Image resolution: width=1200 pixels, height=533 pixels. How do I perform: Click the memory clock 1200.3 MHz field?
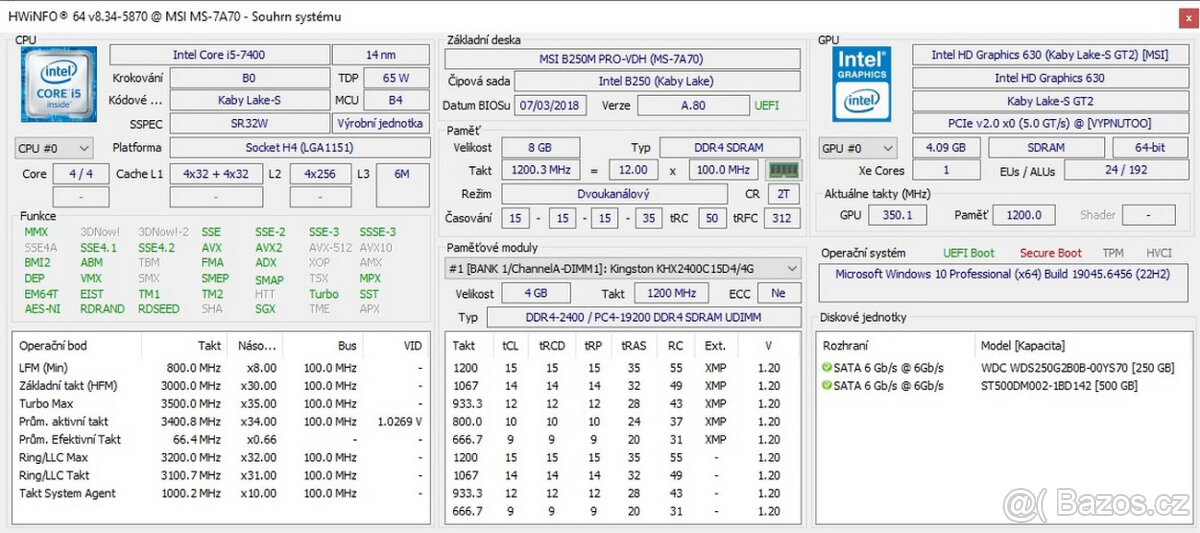pyautogui.click(x=540, y=170)
